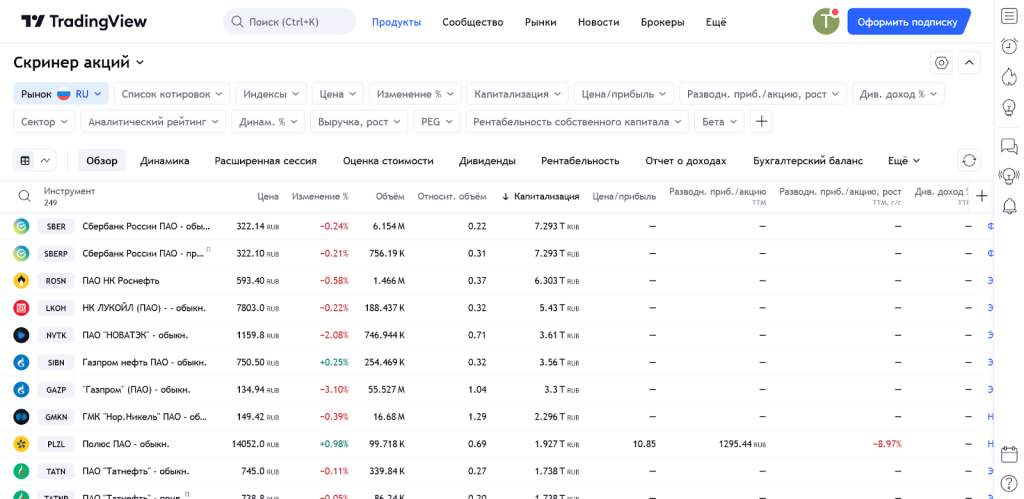Open calendar icon in sidebar

tap(1009, 453)
